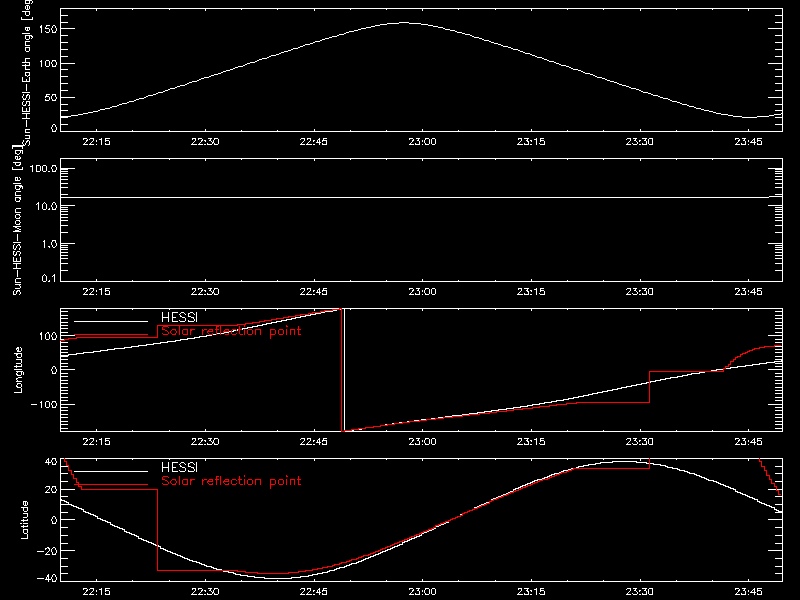Click the 40 tick on Latitude axis
This screenshot has width=800, height=600.
[51, 462]
